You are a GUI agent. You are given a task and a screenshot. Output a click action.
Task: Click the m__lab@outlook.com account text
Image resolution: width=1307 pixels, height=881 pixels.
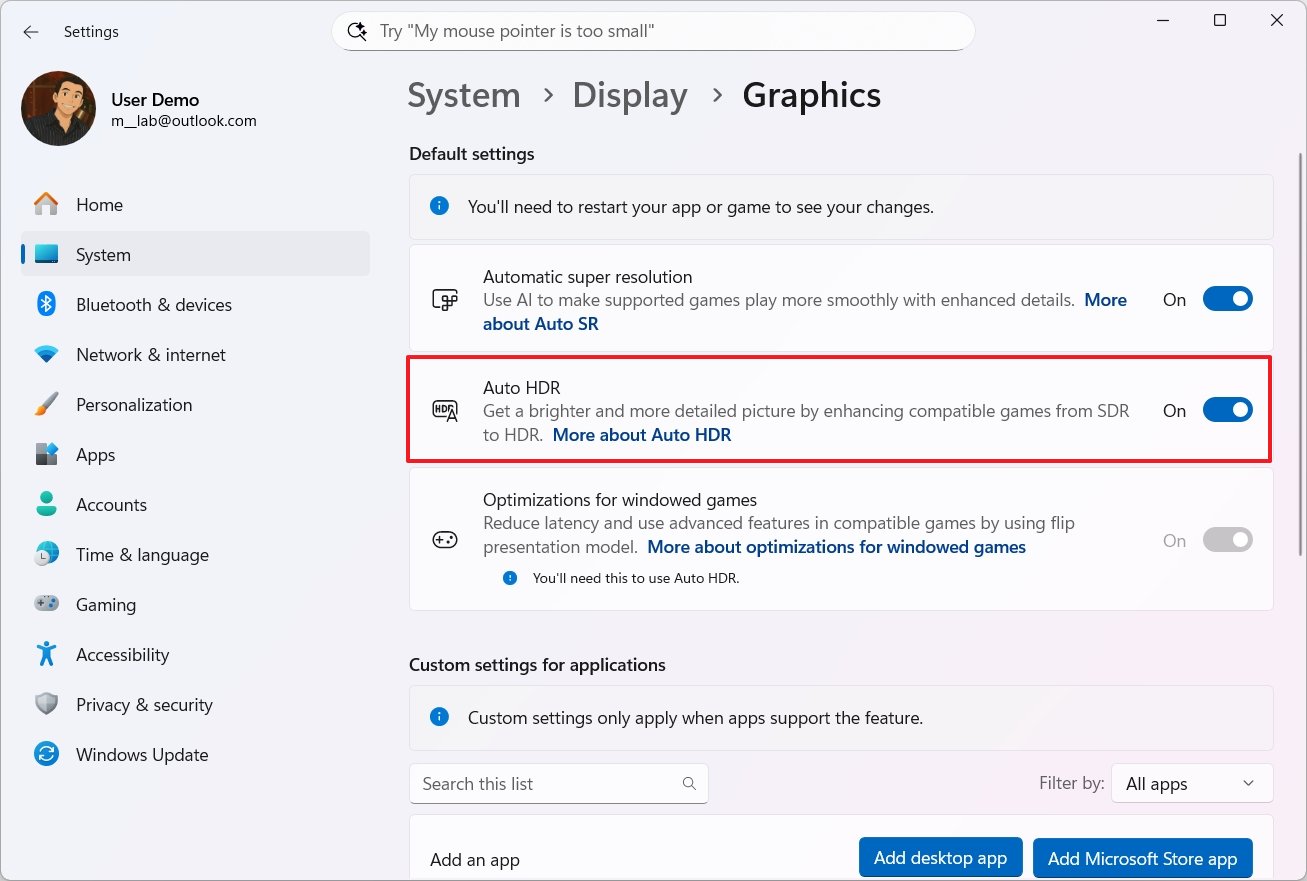click(184, 121)
